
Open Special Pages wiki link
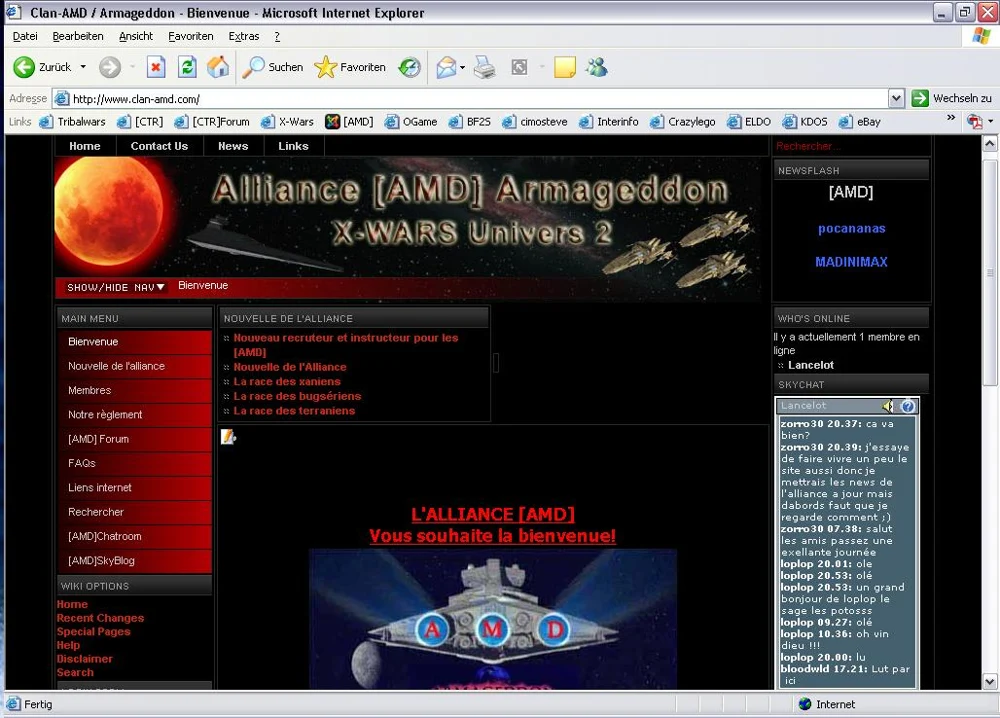93,631
